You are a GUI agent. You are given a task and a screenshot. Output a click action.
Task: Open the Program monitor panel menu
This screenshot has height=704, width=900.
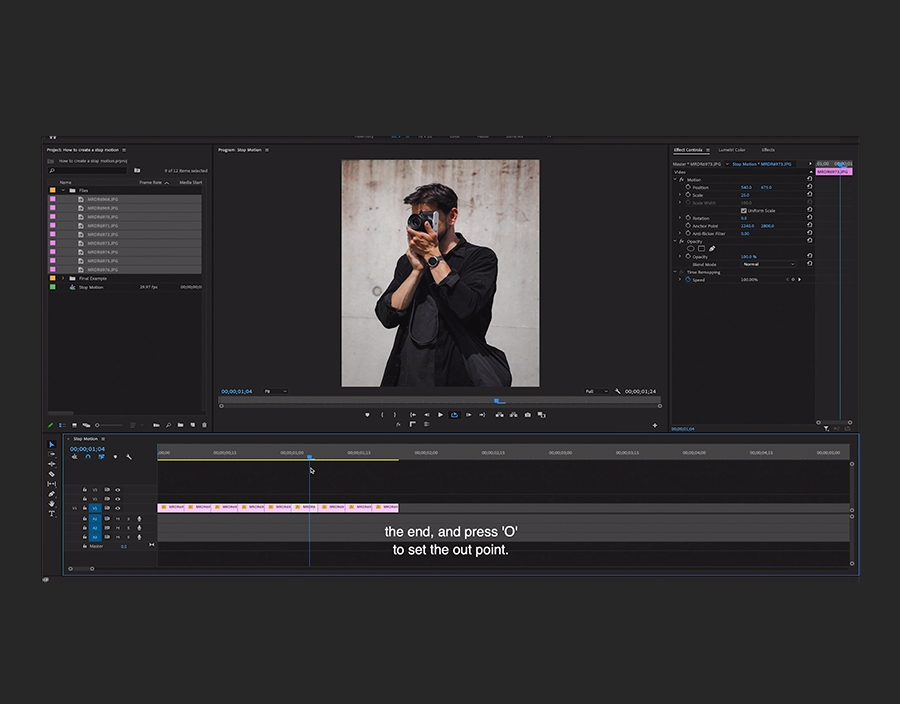click(x=267, y=150)
